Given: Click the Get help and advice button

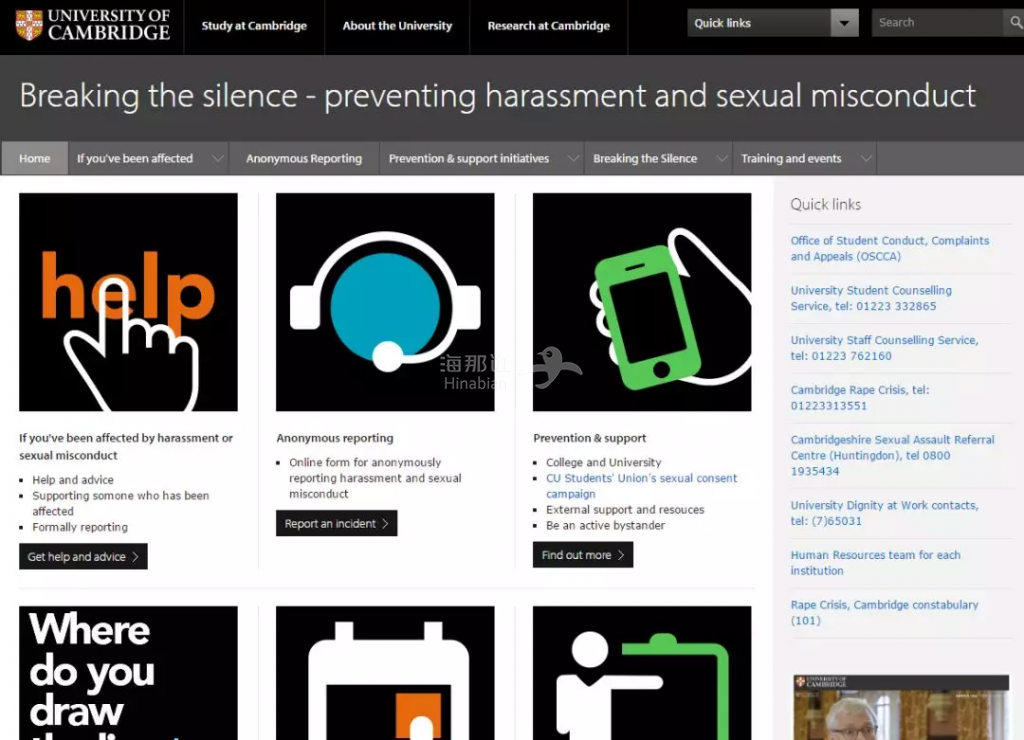Looking at the screenshot, I should (83, 556).
